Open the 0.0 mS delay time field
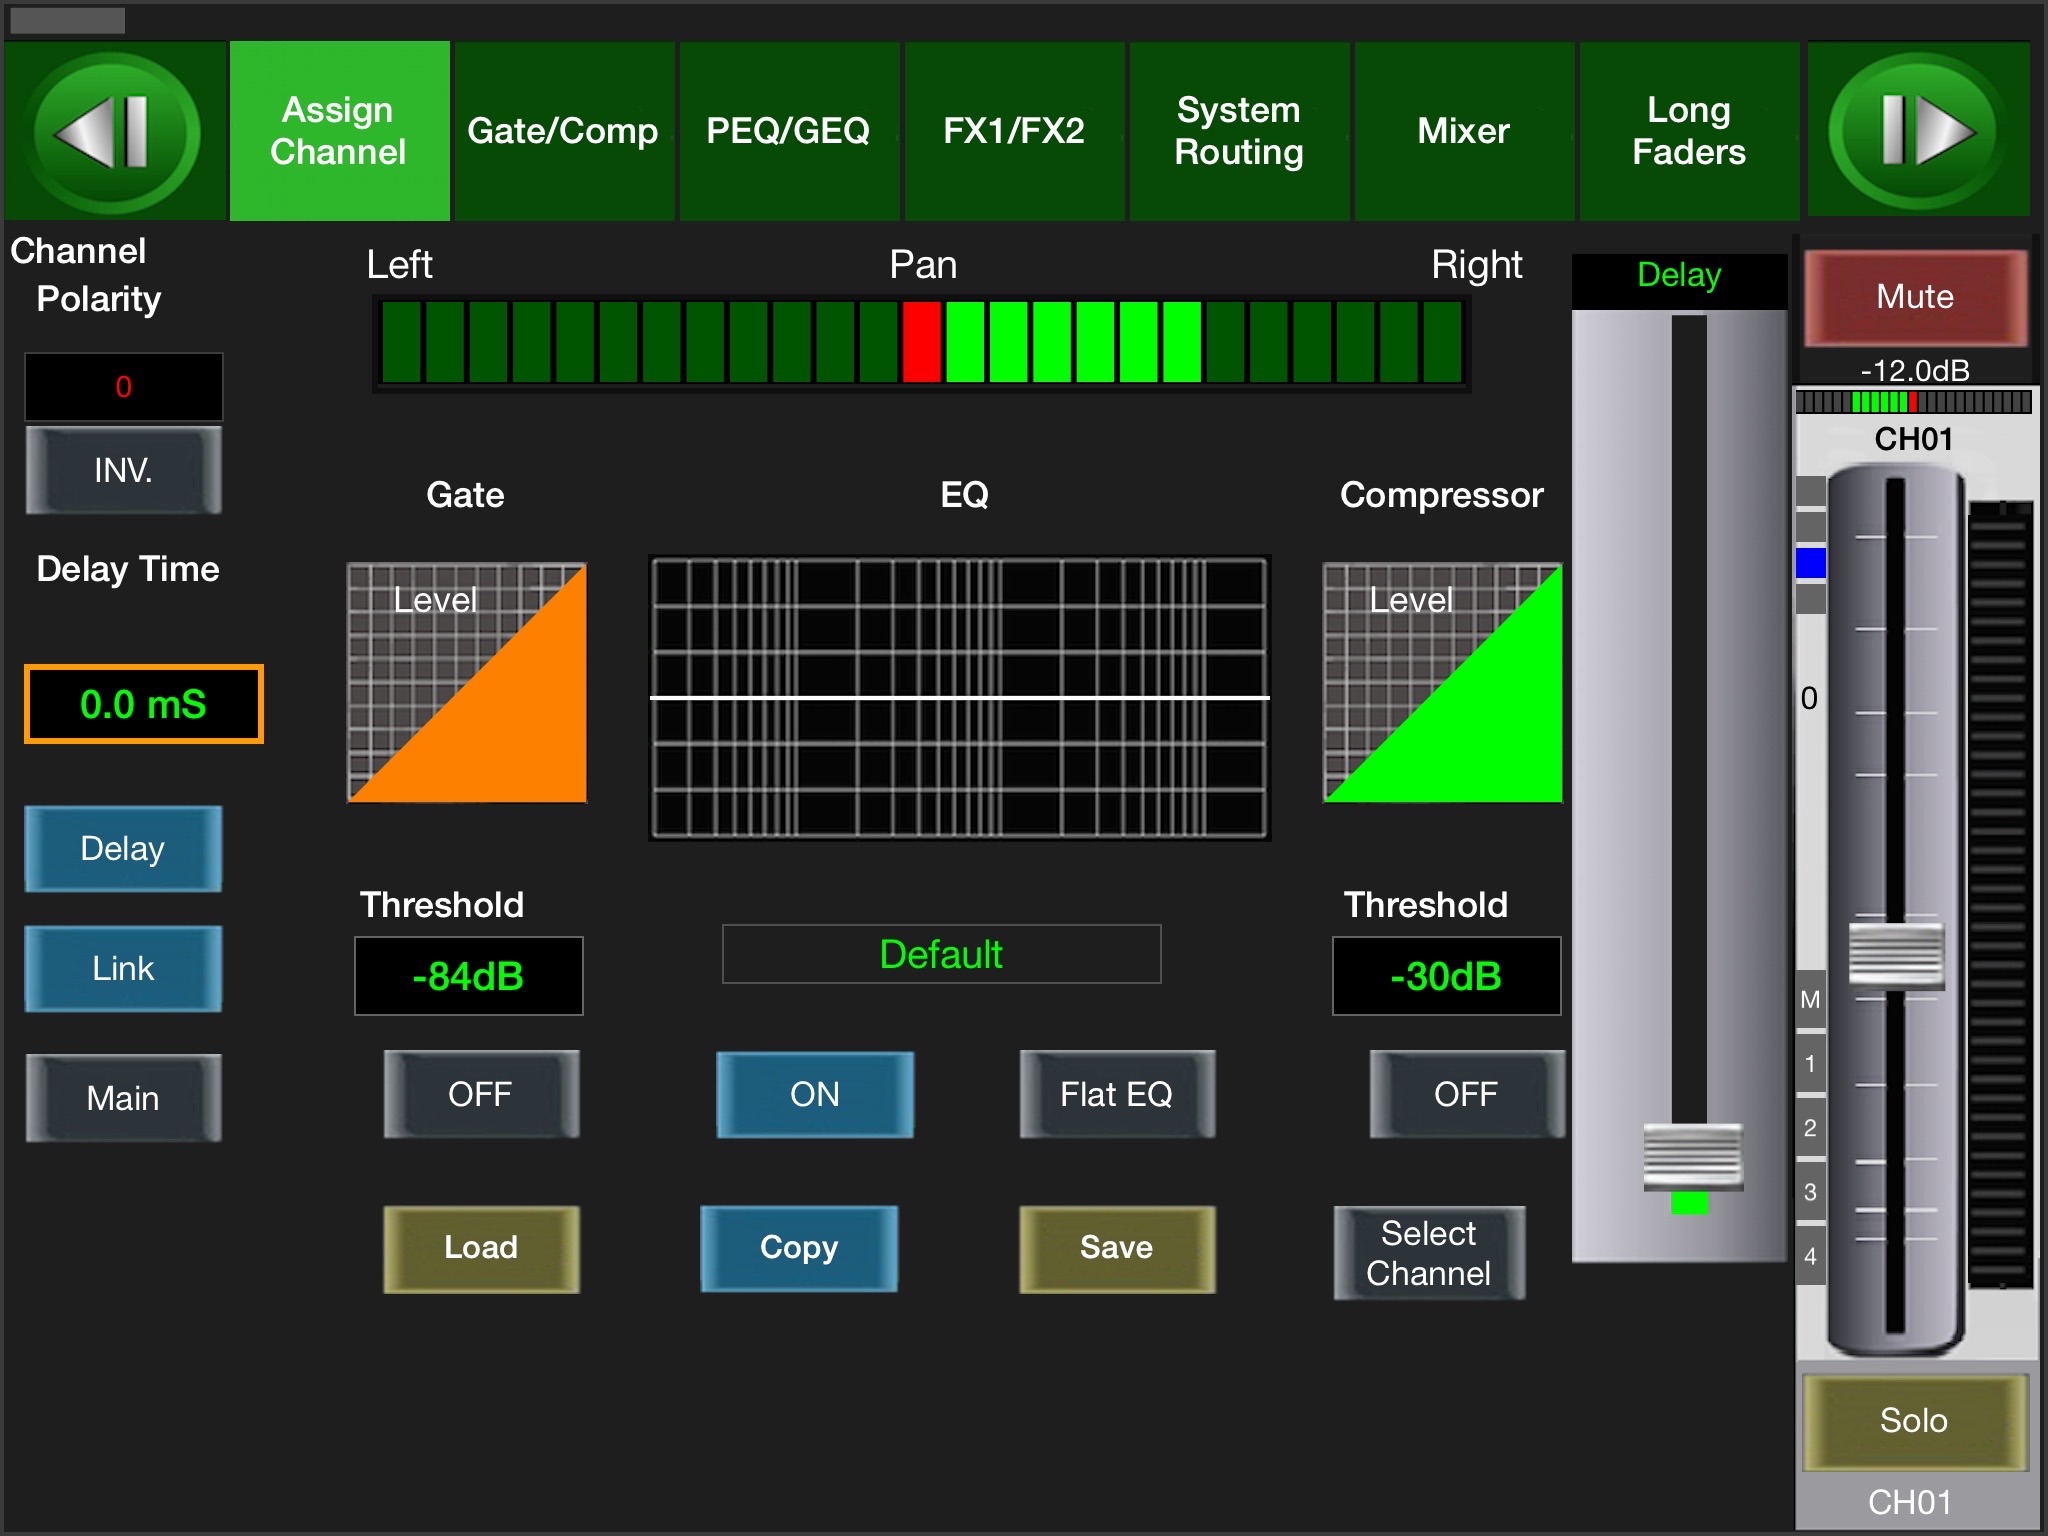The height and width of the screenshot is (1536, 2048). click(x=143, y=704)
